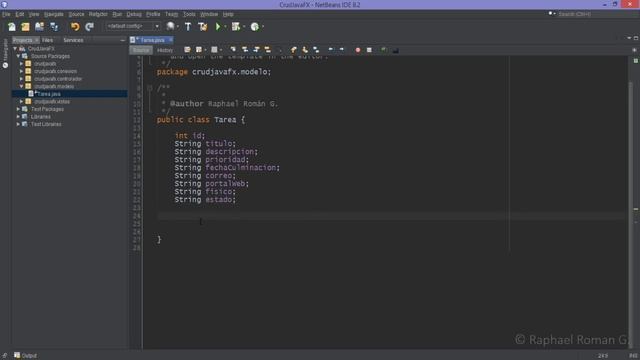The width and height of the screenshot is (640, 360).
Task: Click the class name 'Tarea' in code
Action: [225, 120]
